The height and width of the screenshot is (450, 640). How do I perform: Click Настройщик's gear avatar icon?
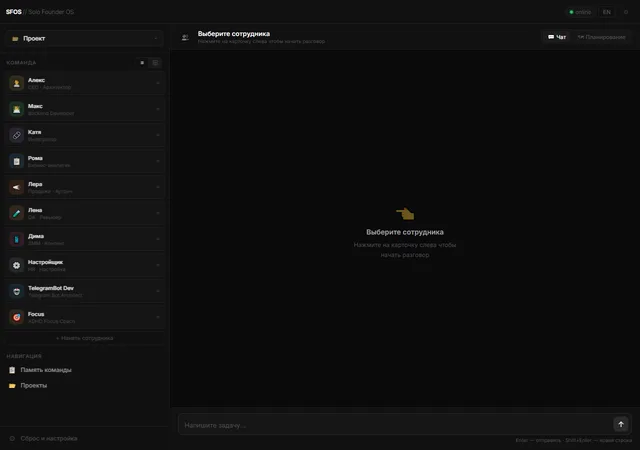(16, 265)
